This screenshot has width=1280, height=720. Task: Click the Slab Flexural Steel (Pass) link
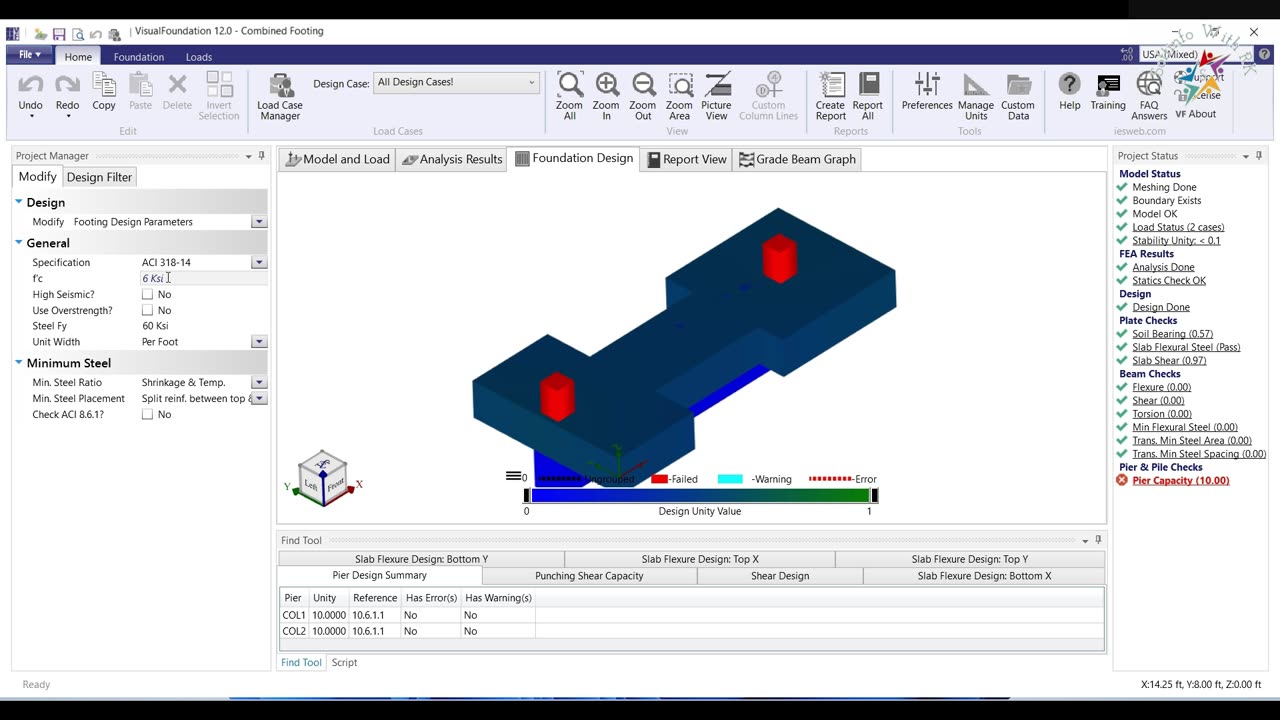(x=1186, y=347)
